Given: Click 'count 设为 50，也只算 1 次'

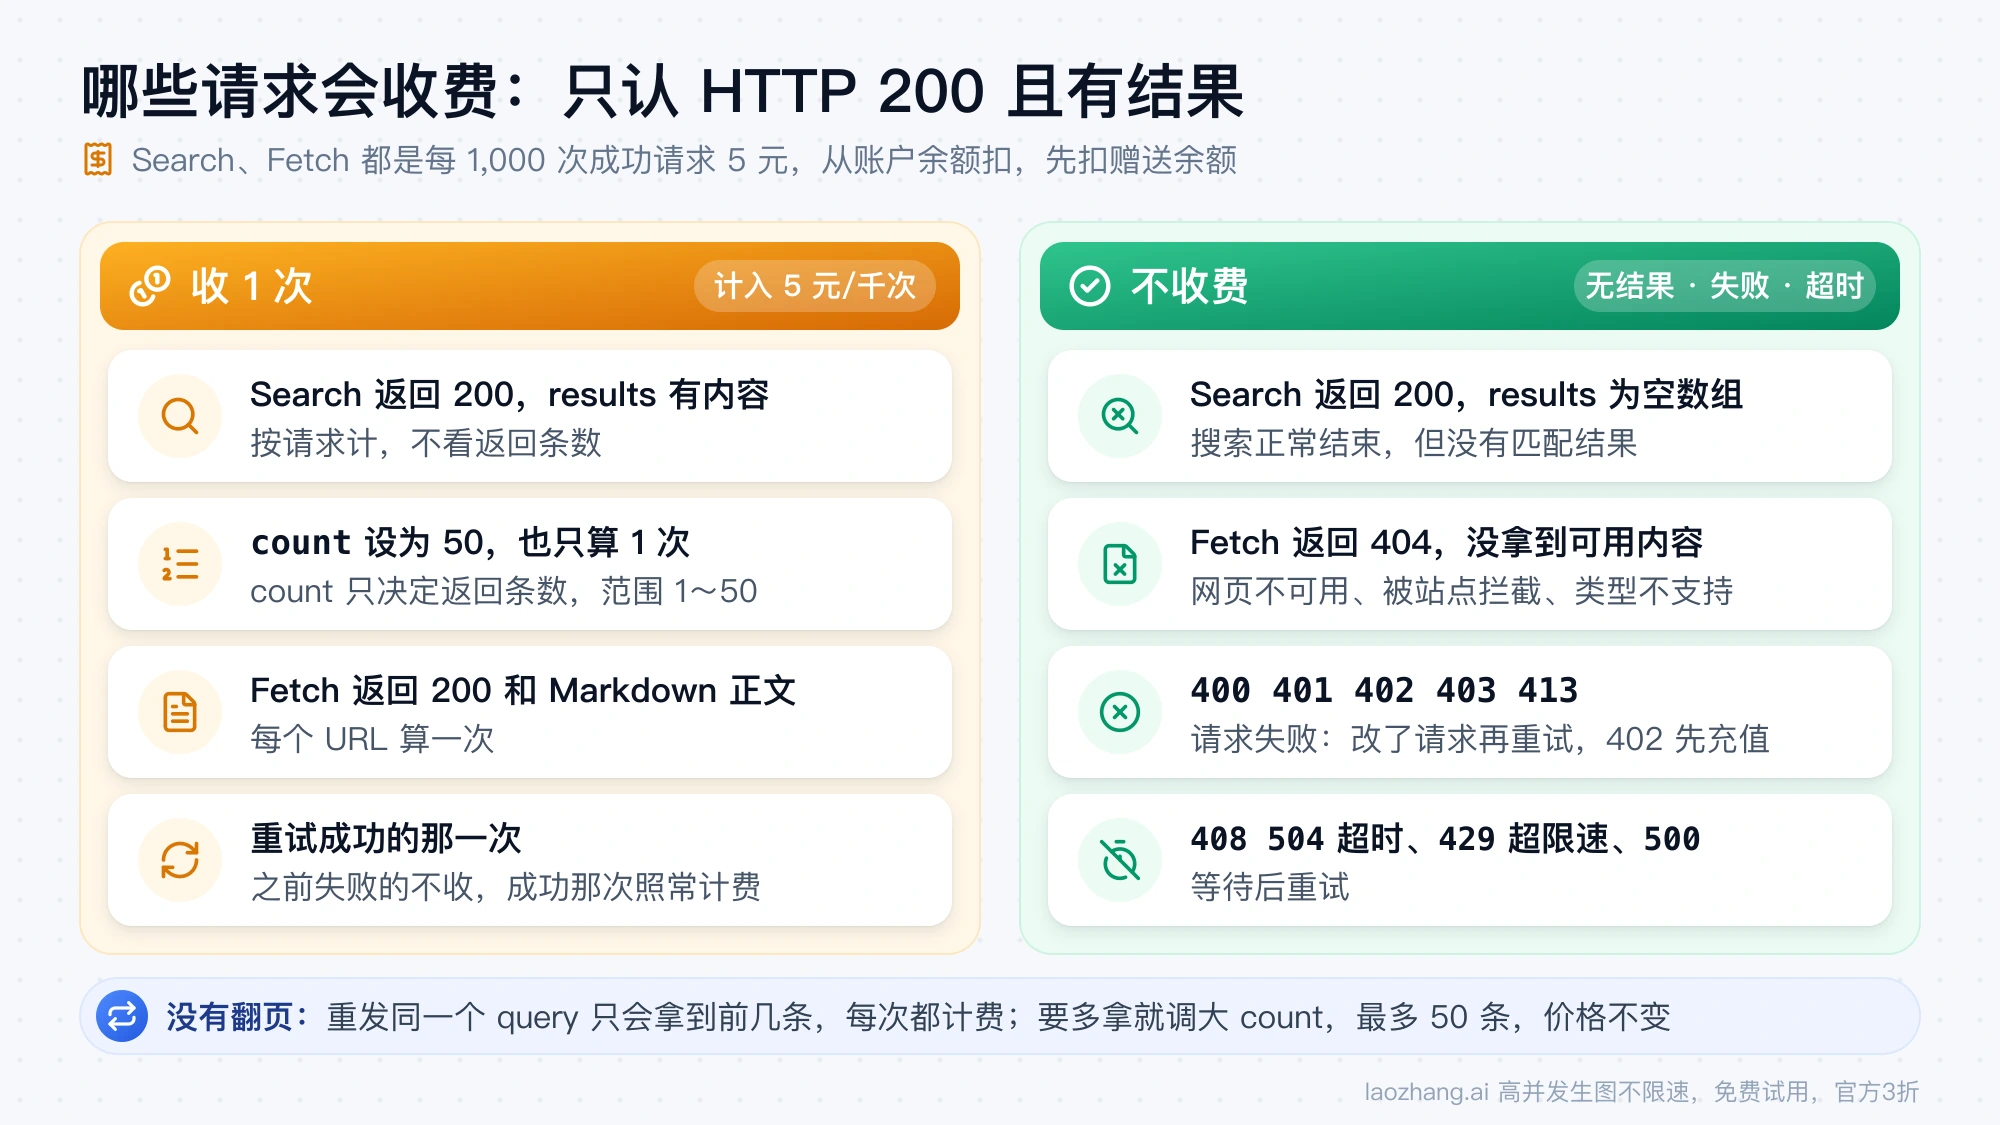Looking at the screenshot, I should point(470,542).
